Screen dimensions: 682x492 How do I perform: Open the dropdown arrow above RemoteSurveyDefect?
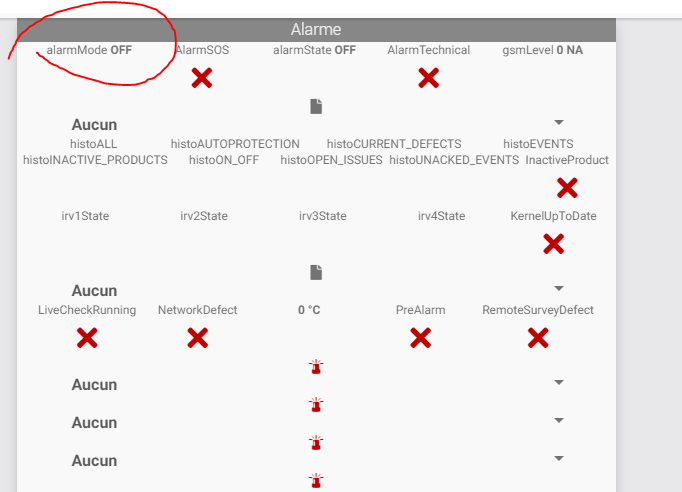(x=559, y=288)
